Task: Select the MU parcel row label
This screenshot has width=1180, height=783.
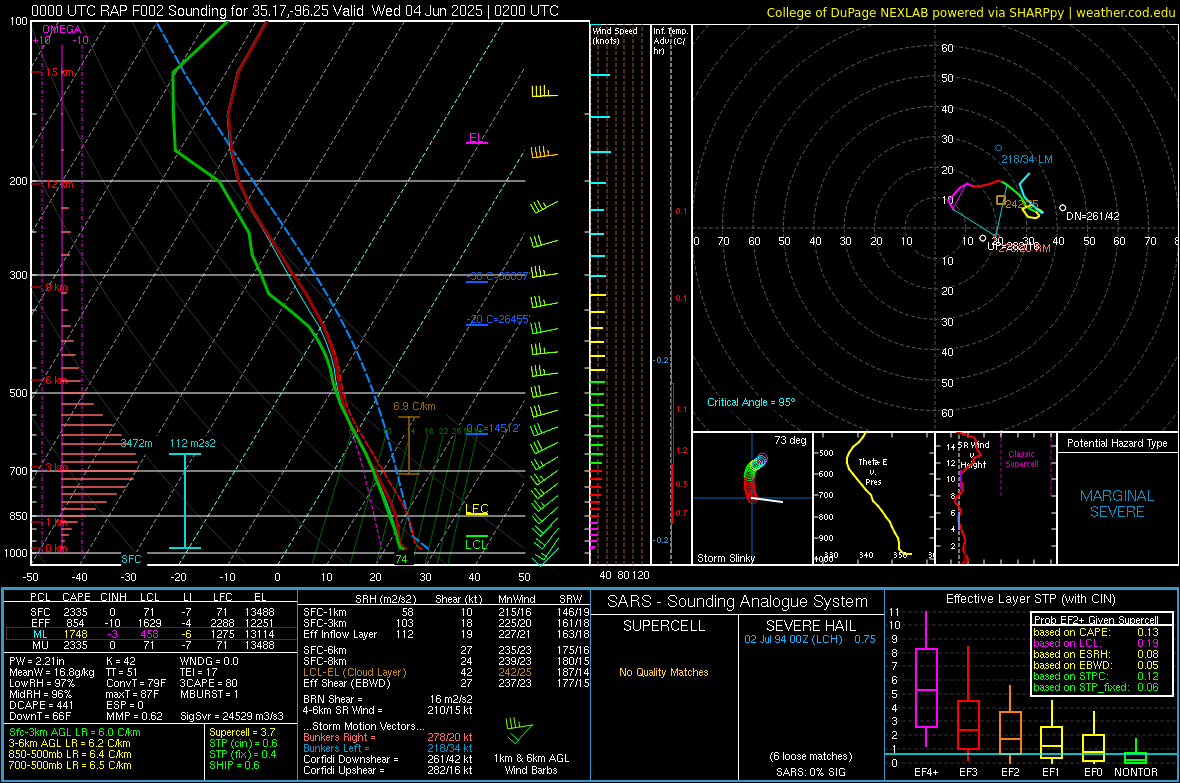Action: point(40,645)
